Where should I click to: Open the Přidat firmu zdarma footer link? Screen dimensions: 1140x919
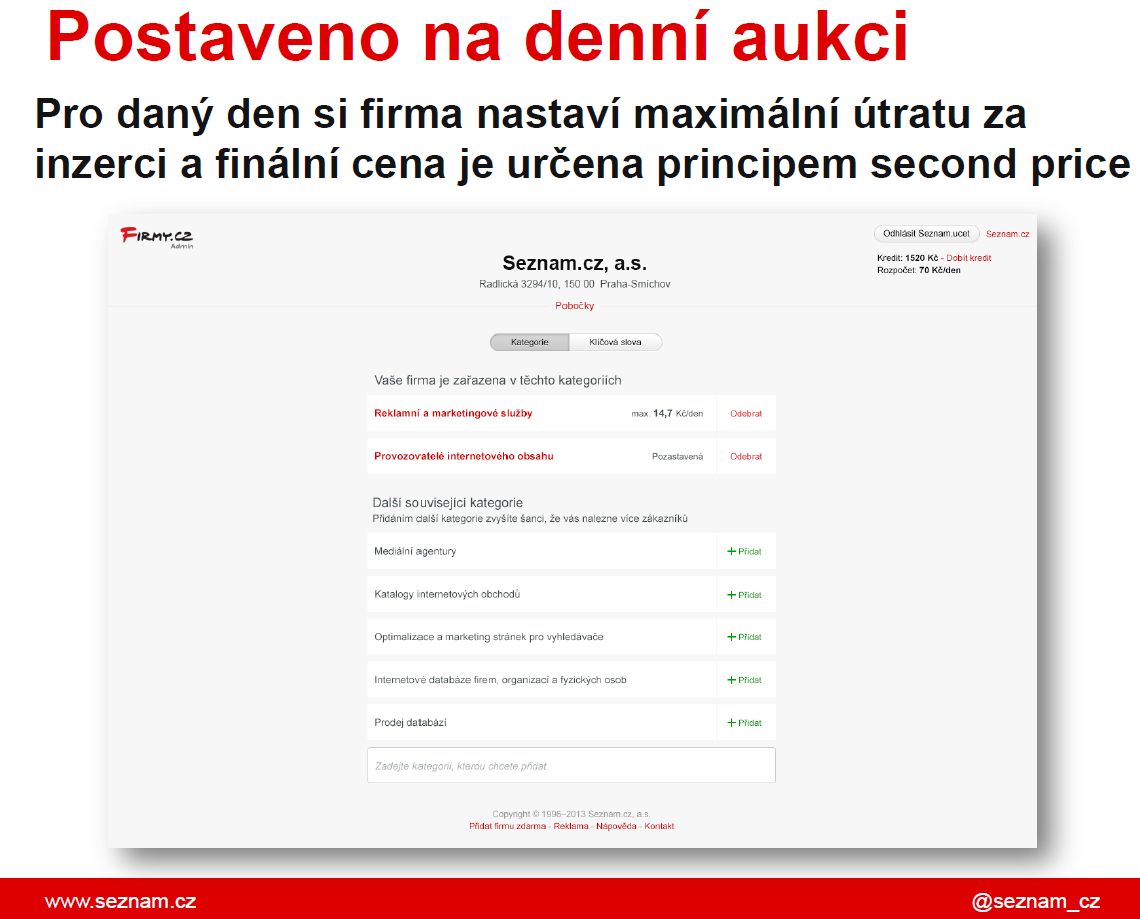coord(508,826)
